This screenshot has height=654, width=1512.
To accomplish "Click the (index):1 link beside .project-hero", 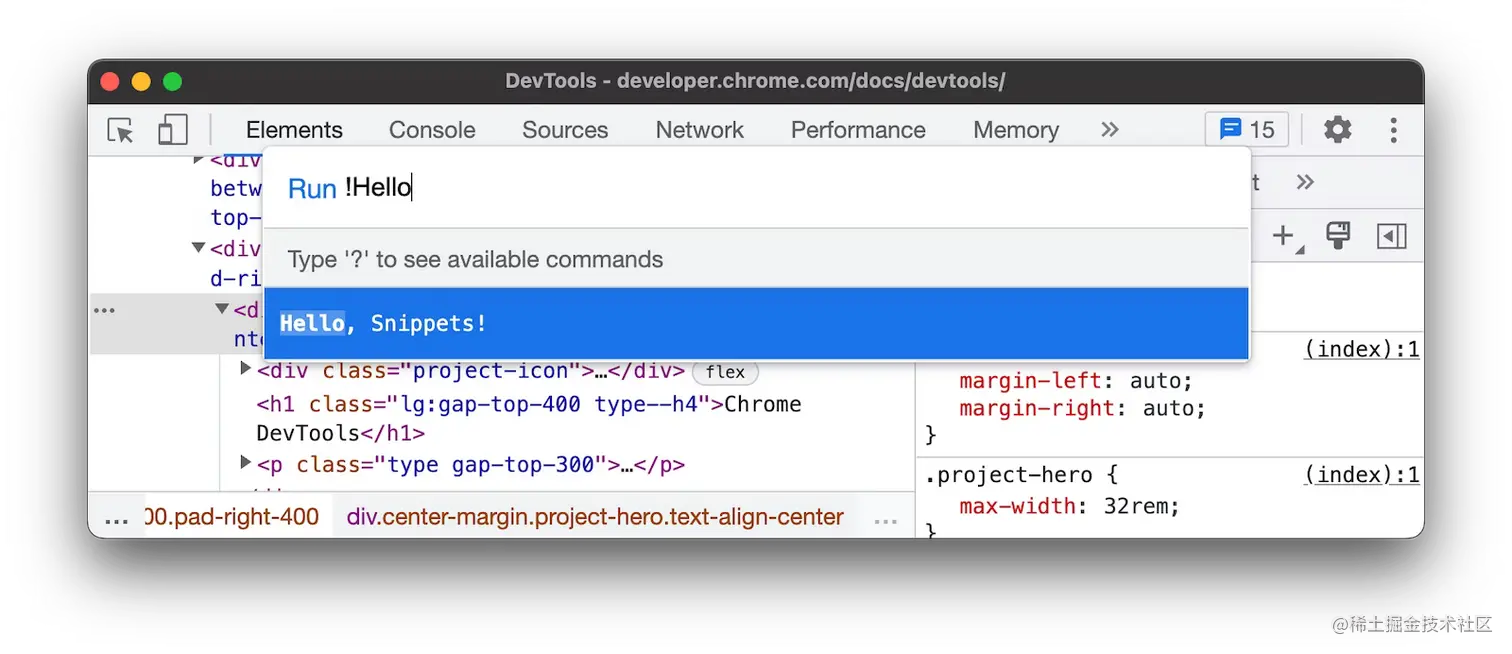I will tap(1361, 475).
